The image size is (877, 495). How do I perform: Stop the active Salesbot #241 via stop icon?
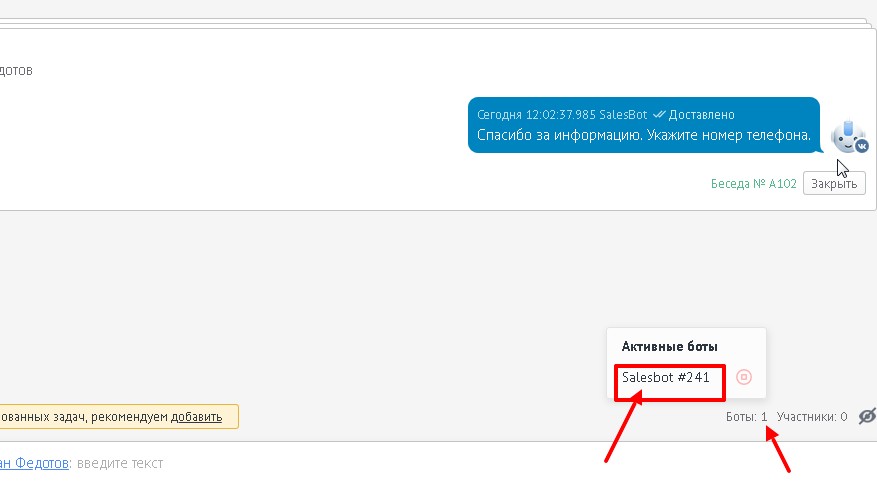click(743, 377)
